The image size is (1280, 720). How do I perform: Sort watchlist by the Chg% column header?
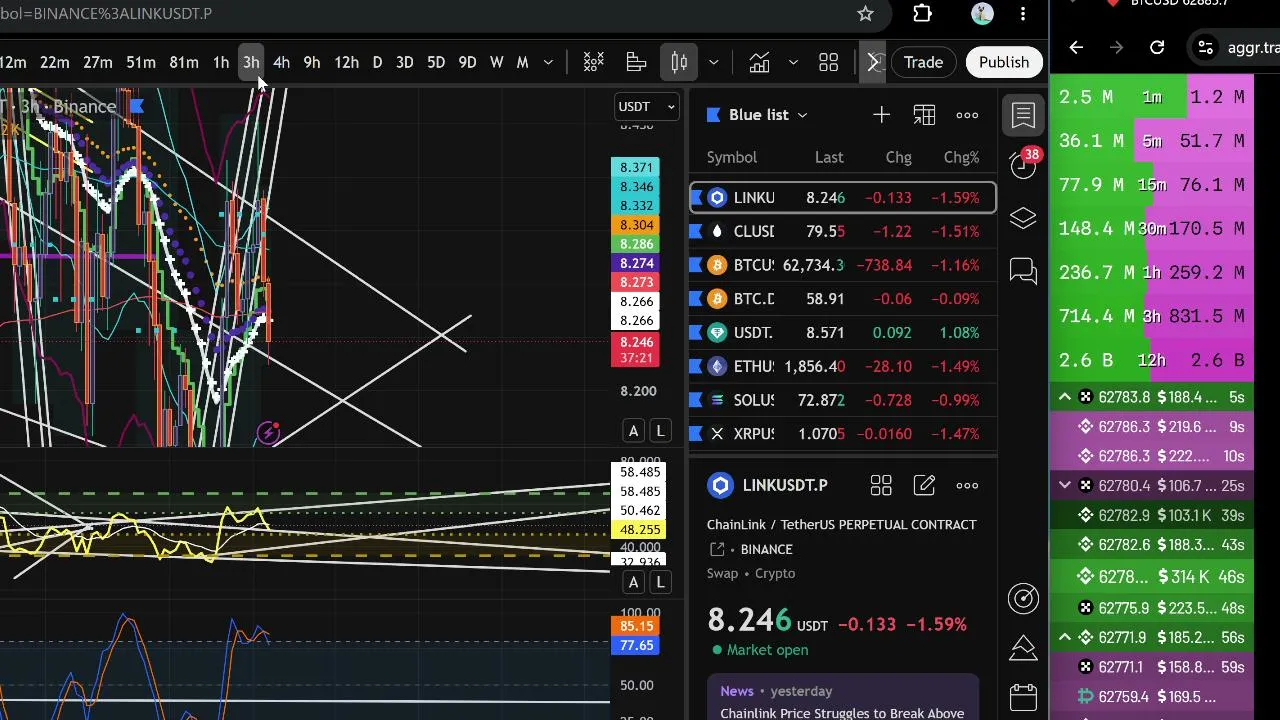tap(961, 157)
